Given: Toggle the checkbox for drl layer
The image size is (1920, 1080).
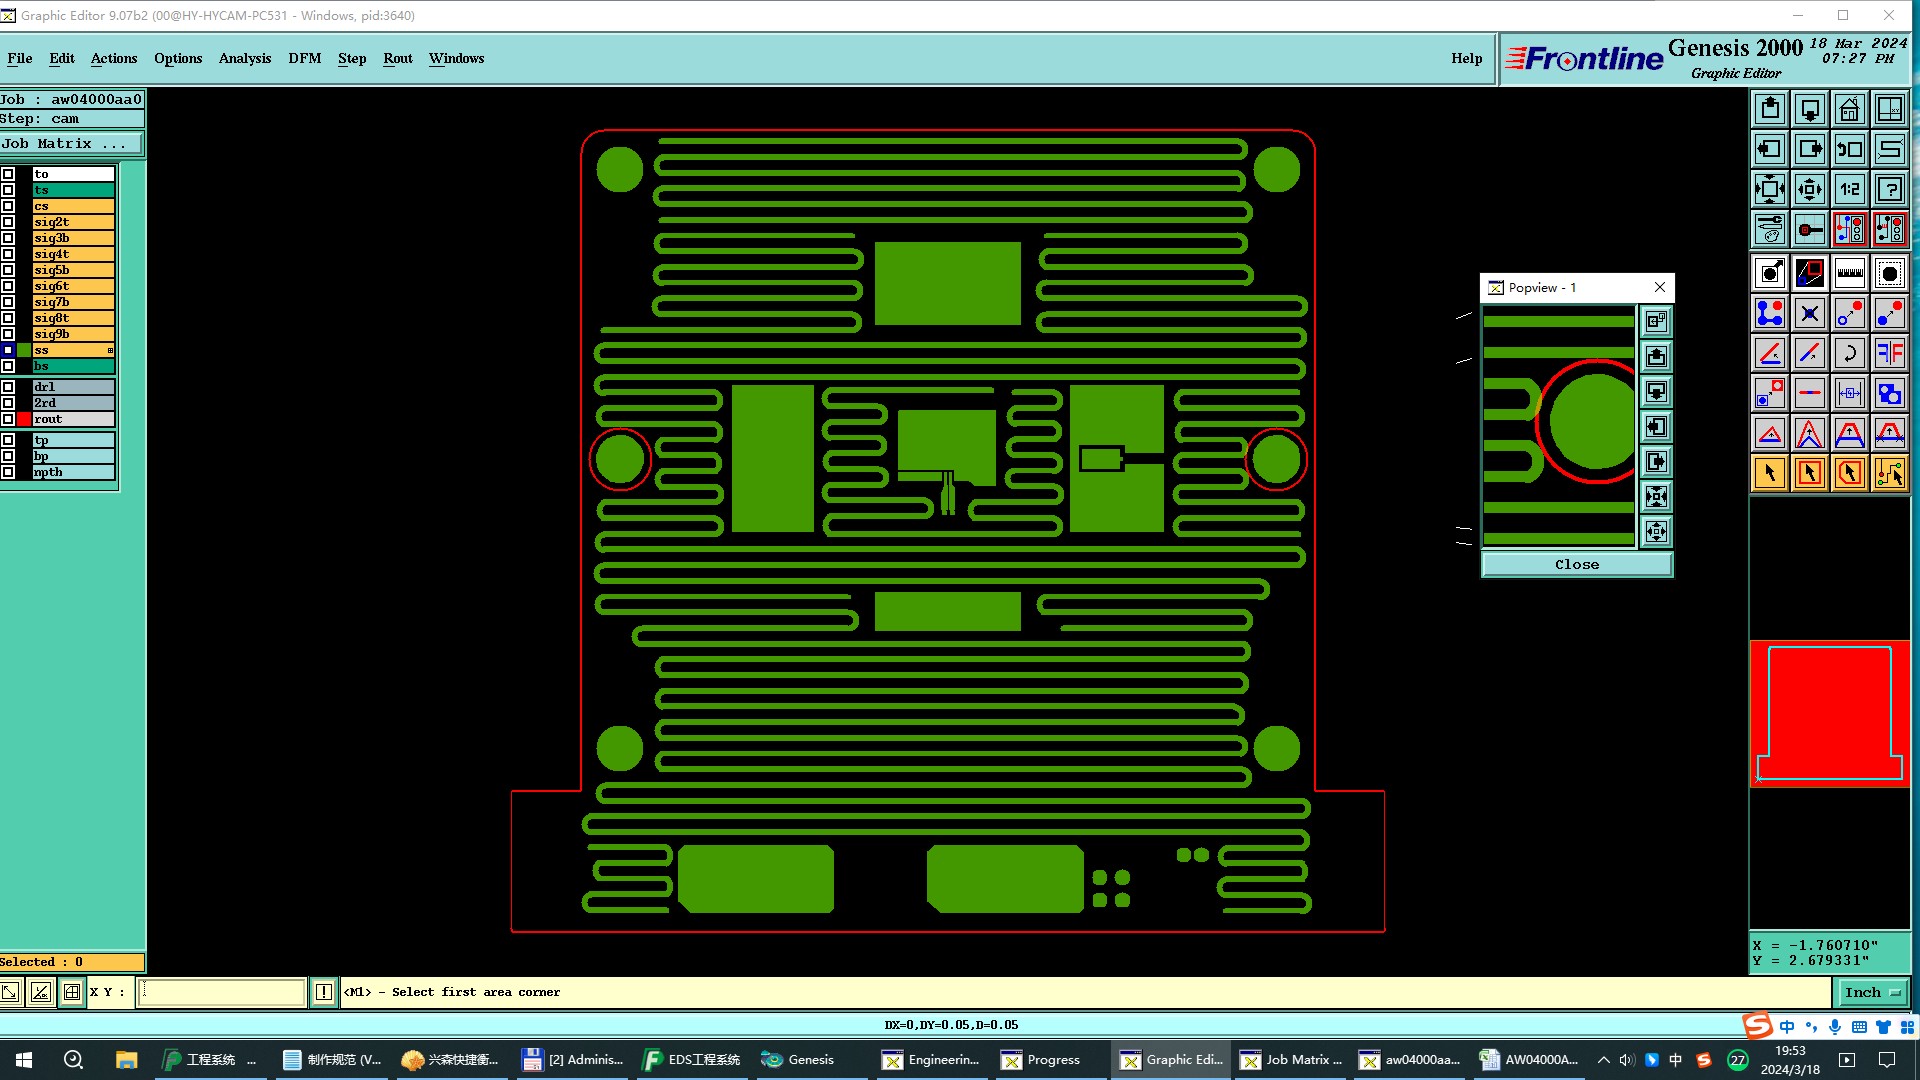Looking at the screenshot, I should (8, 387).
